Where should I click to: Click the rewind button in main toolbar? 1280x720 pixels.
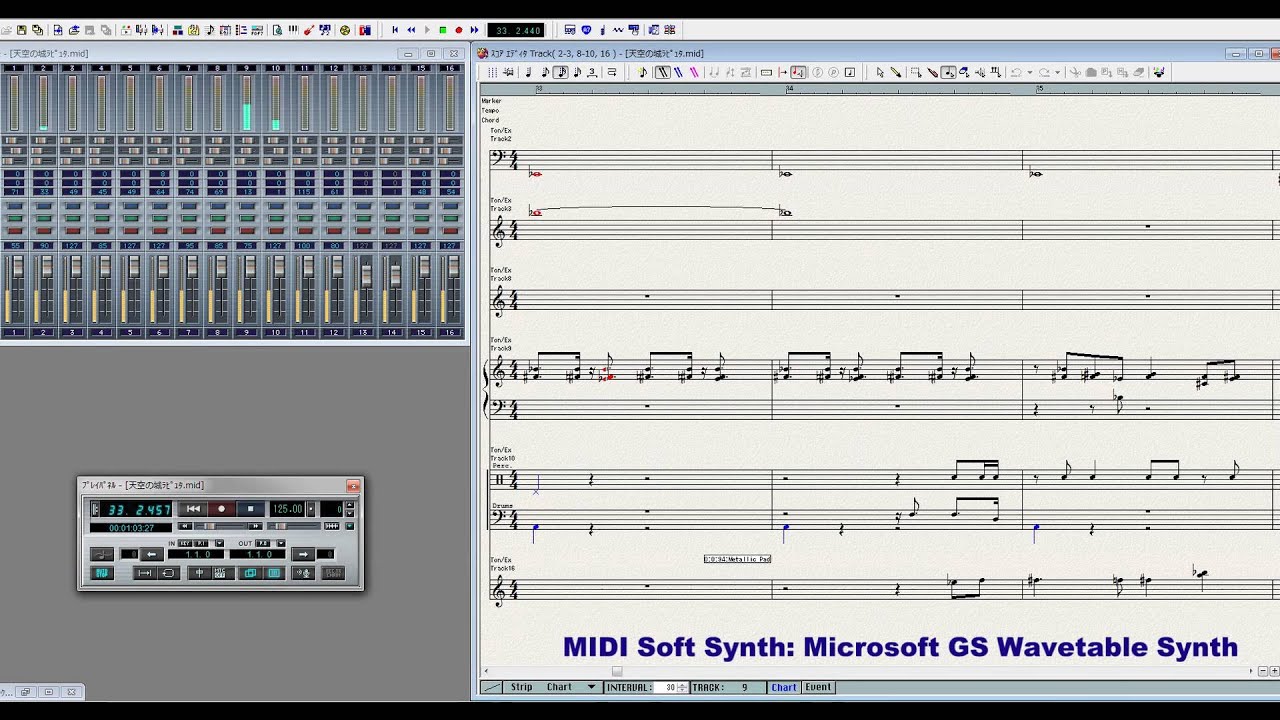pyautogui.click(x=411, y=30)
